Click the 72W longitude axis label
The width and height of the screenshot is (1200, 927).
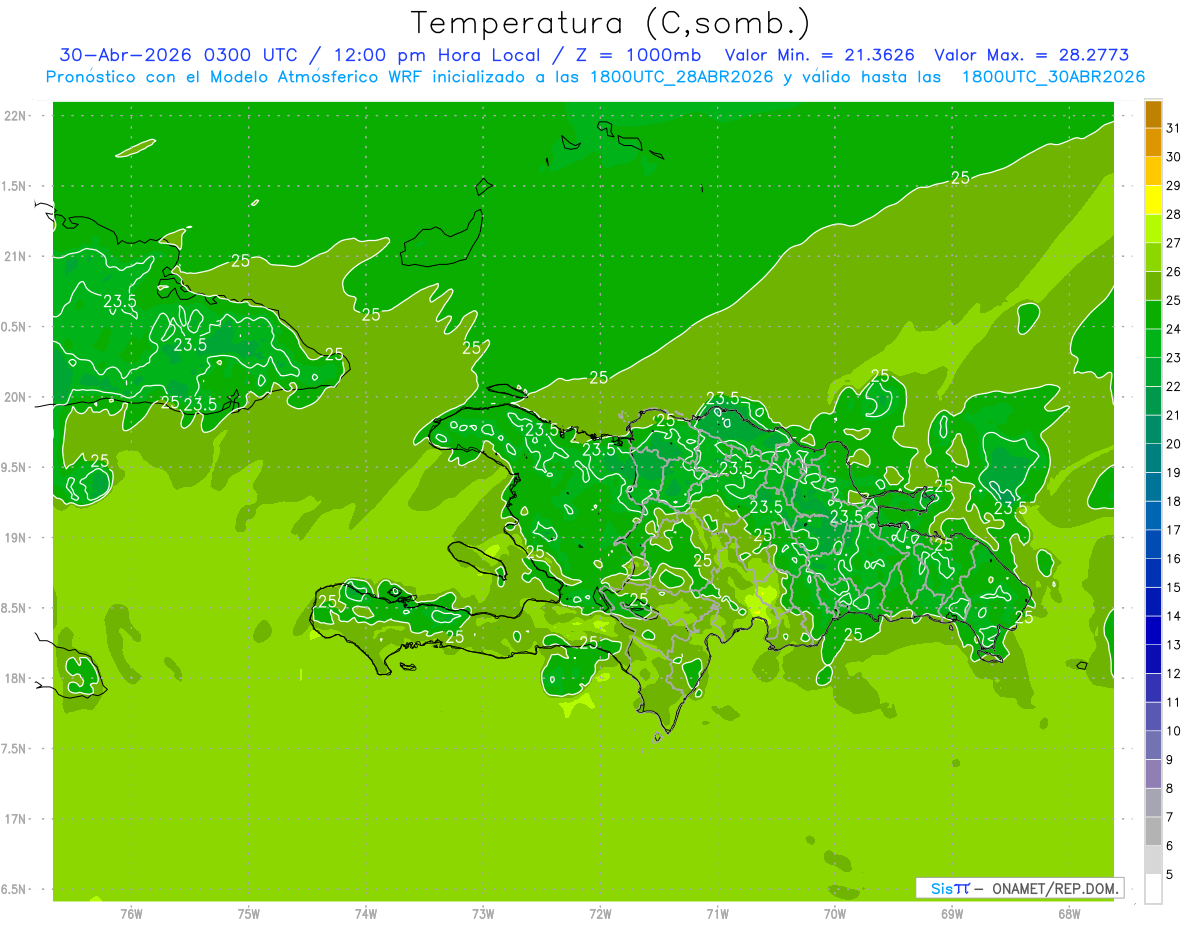pyautogui.click(x=600, y=914)
